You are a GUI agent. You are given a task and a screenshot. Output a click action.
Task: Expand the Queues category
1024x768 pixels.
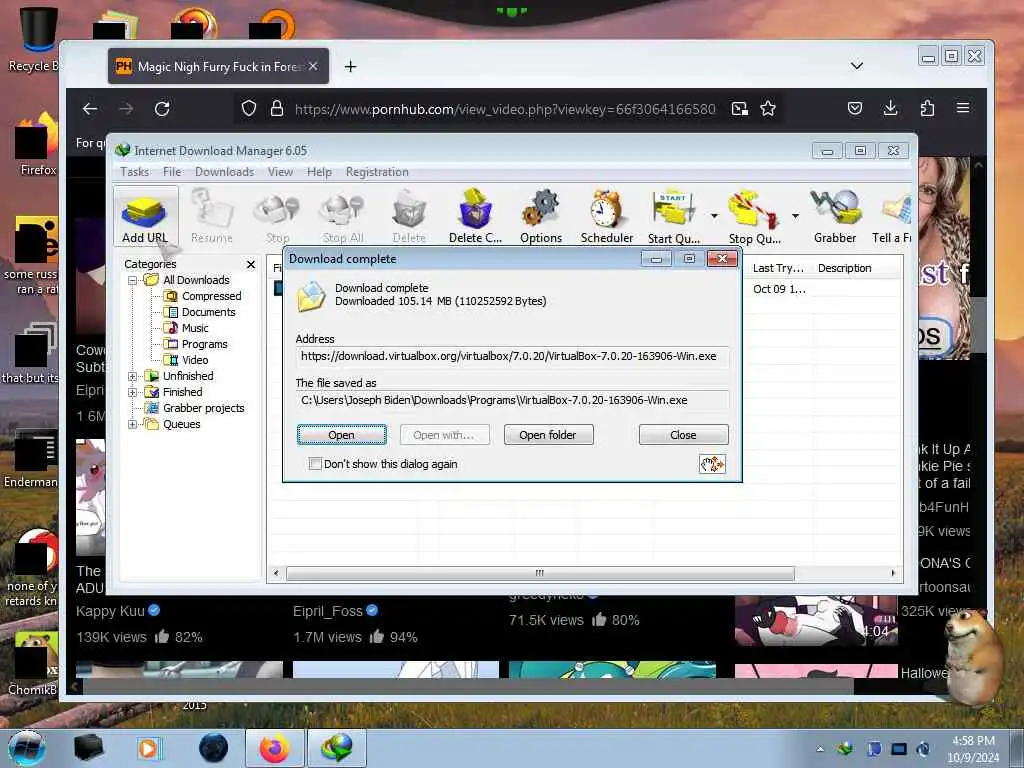pos(133,424)
